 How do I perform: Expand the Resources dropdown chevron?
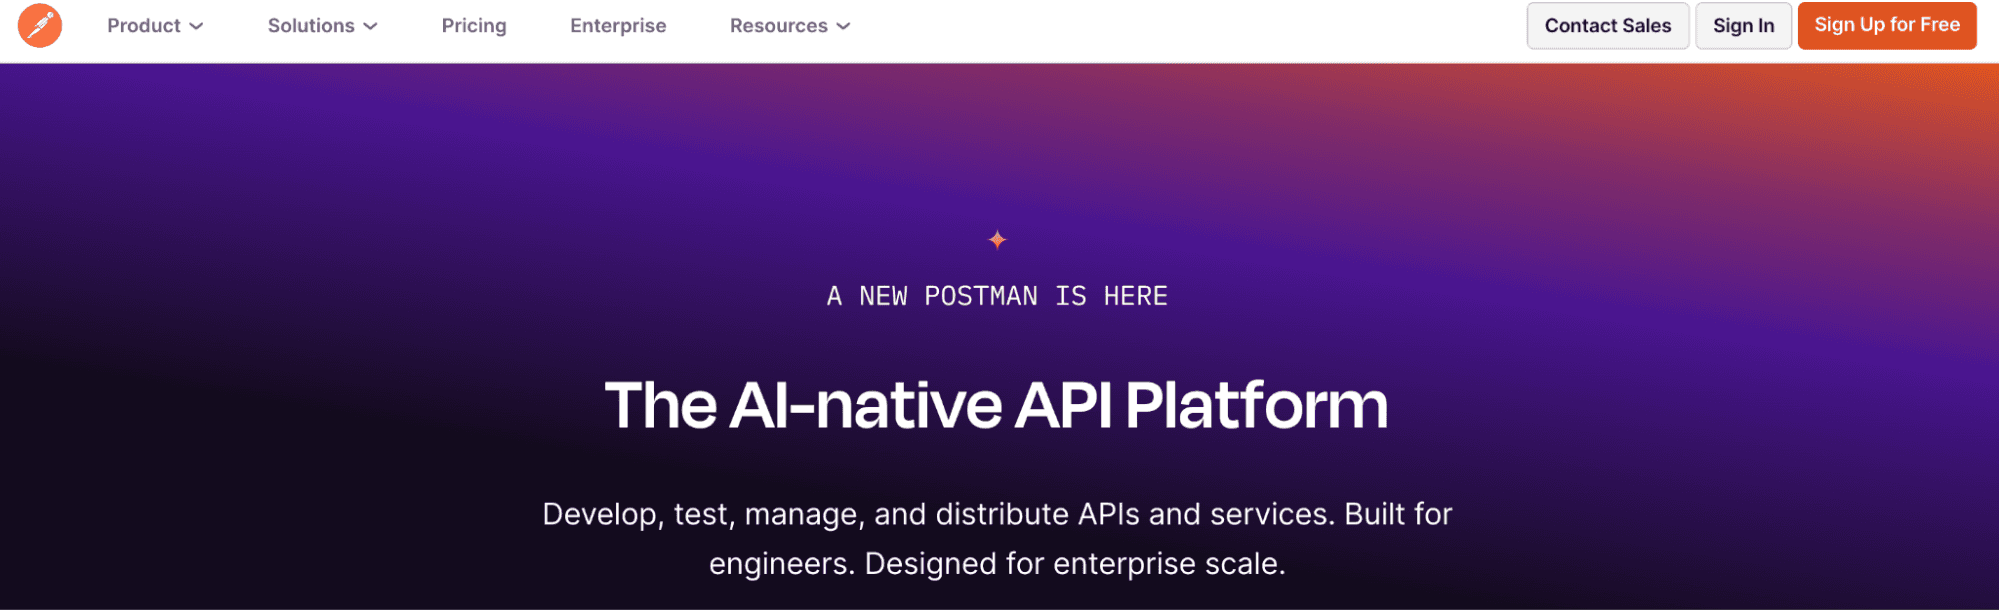[843, 27]
